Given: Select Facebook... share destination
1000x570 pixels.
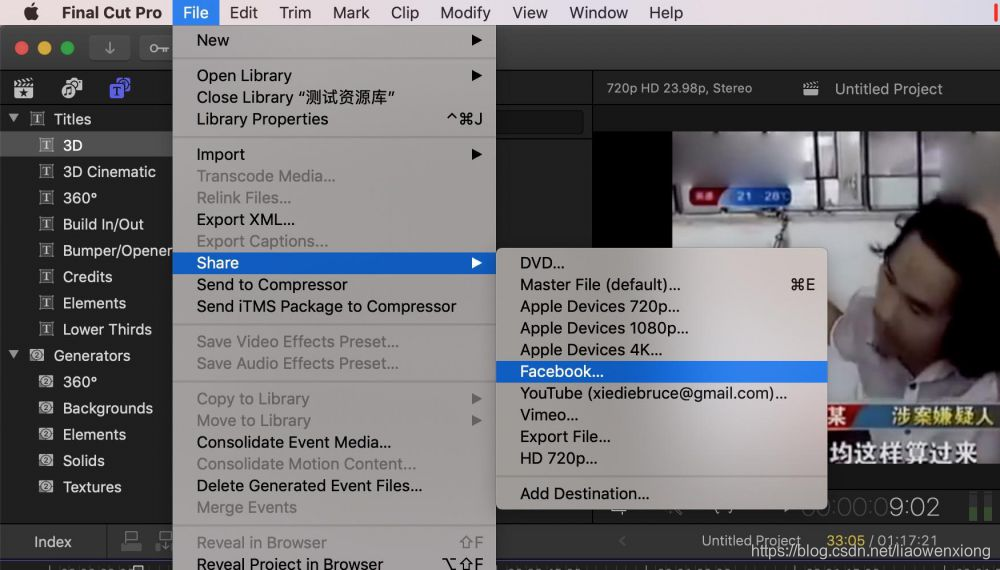Looking at the screenshot, I should pyautogui.click(x=661, y=371).
